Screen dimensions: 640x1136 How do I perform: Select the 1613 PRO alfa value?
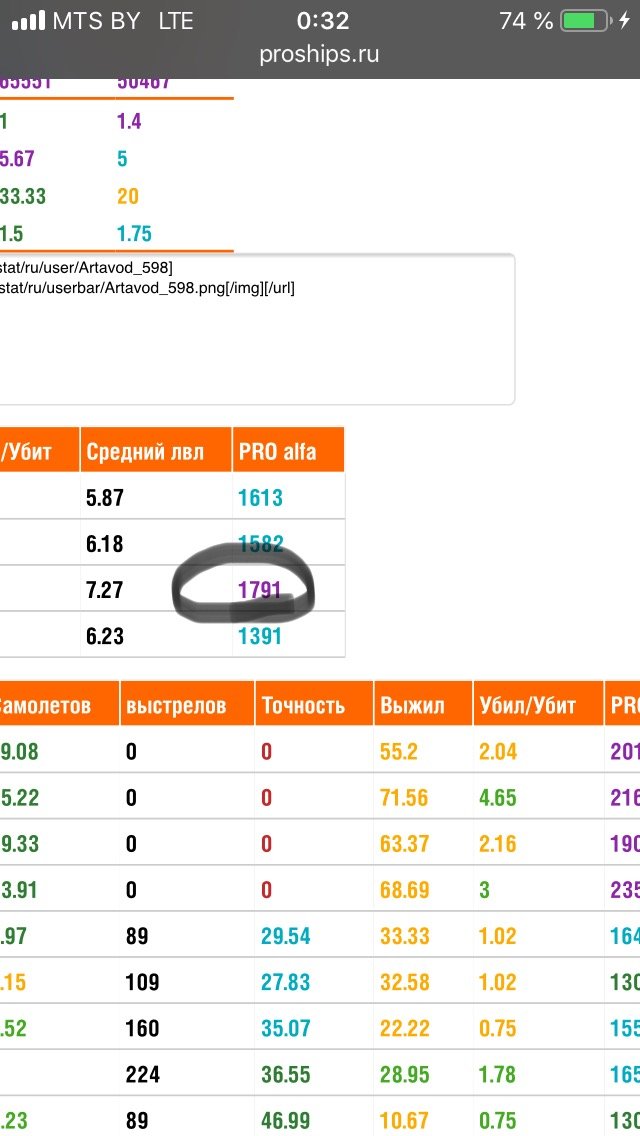pos(260,498)
